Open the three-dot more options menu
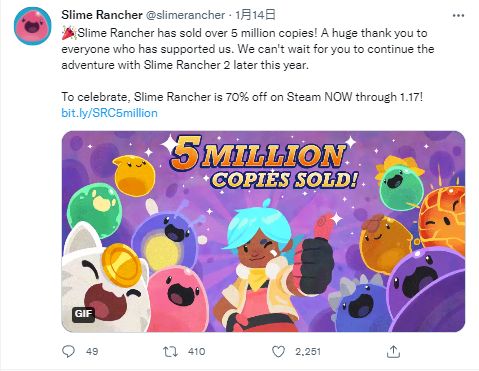The width and height of the screenshot is (479, 371). click(458, 16)
